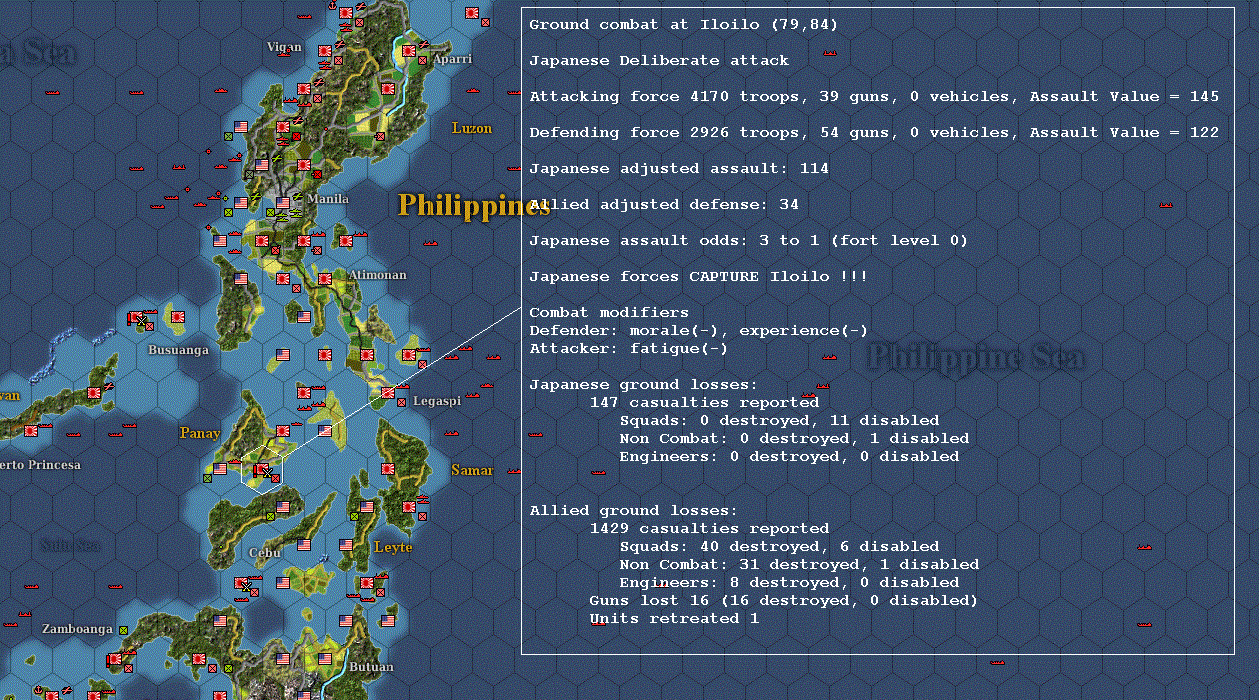Screen dimensions: 1259x700
Task: Click the US flag left of Leyte label
Action: (x=346, y=546)
